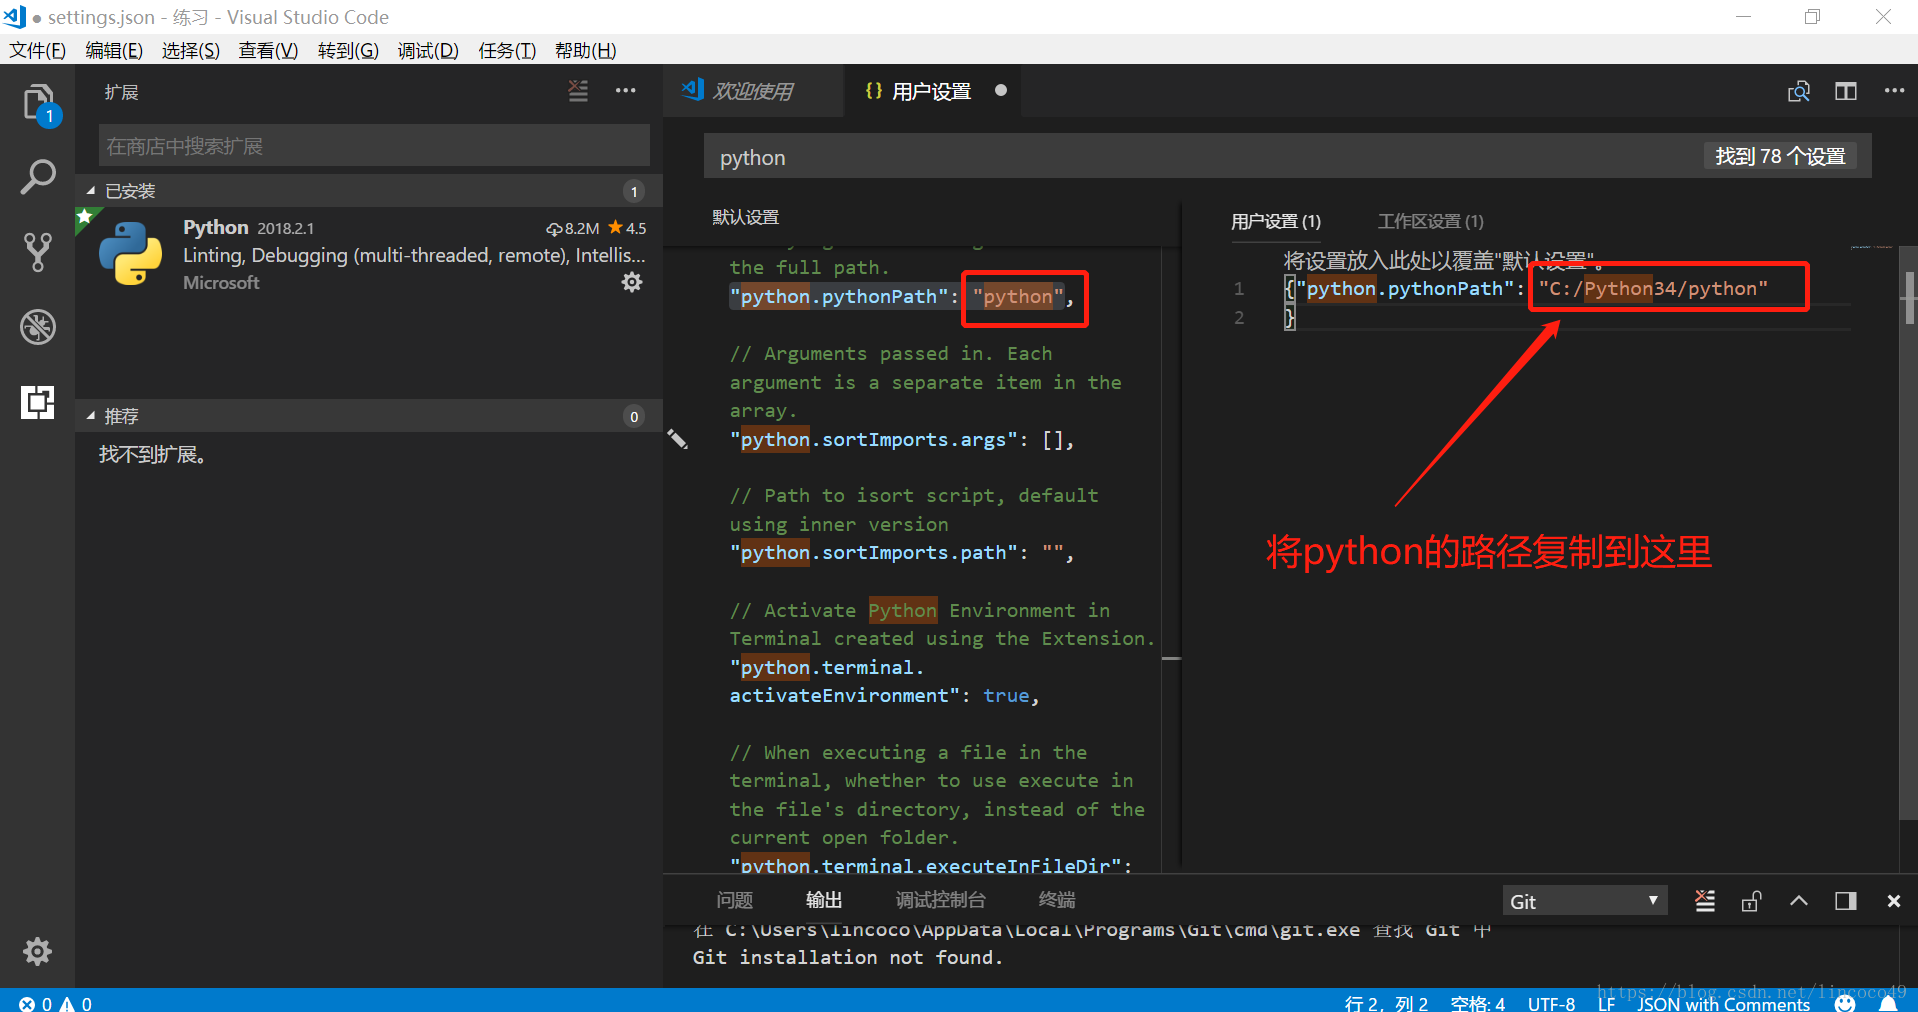Open the 任务(T) menu

click(x=507, y=50)
